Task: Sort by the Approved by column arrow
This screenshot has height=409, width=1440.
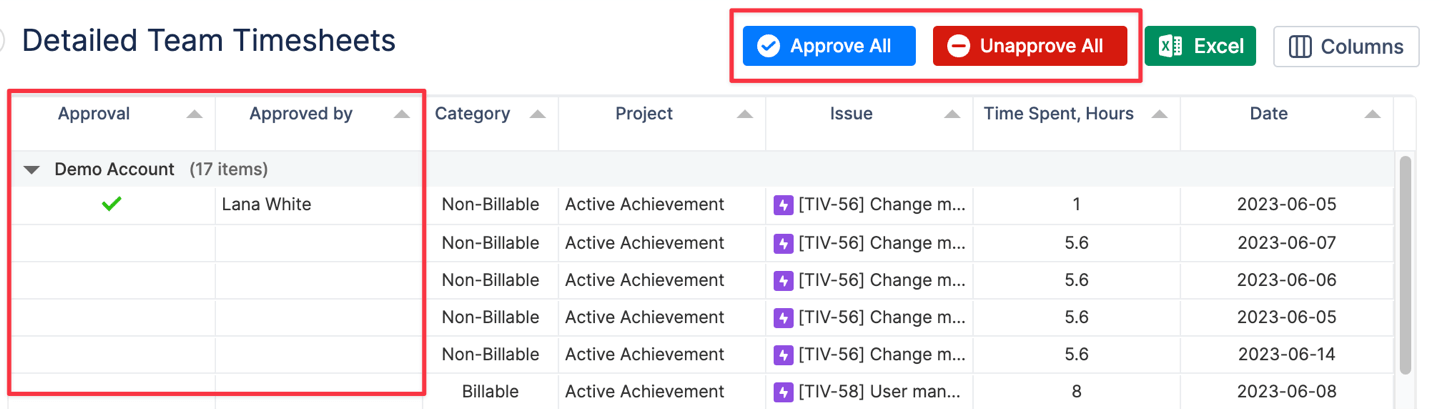Action: click(401, 114)
